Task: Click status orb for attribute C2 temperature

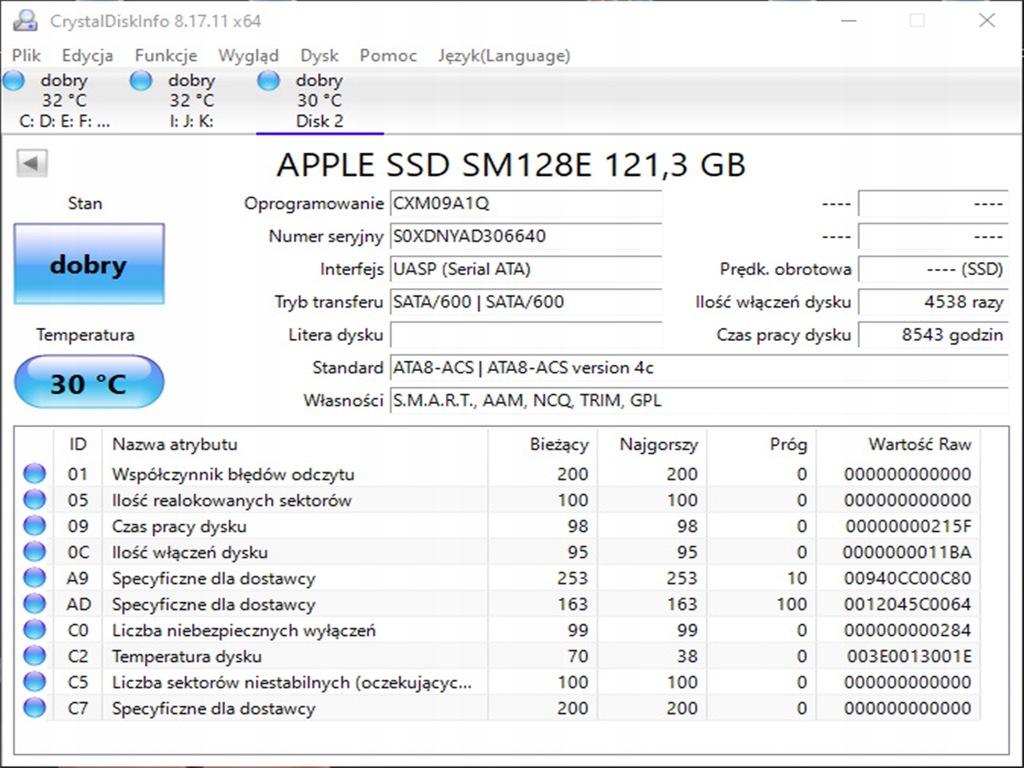Action: [35, 656]
